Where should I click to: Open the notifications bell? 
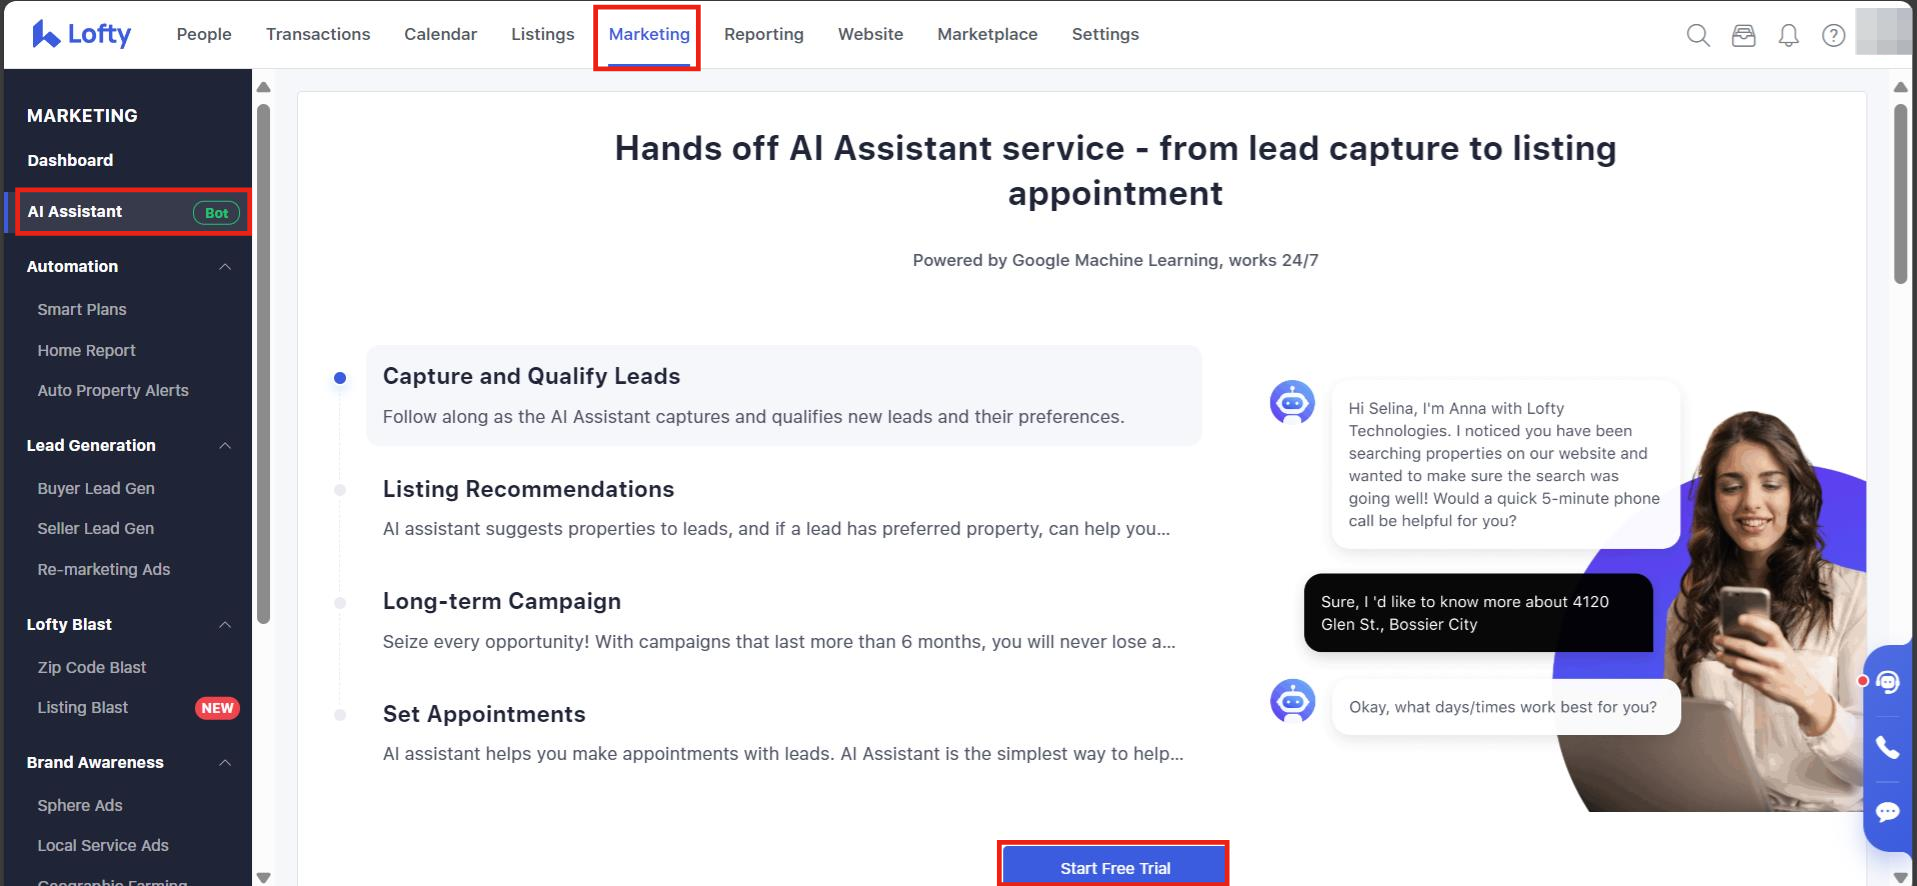1788,35
